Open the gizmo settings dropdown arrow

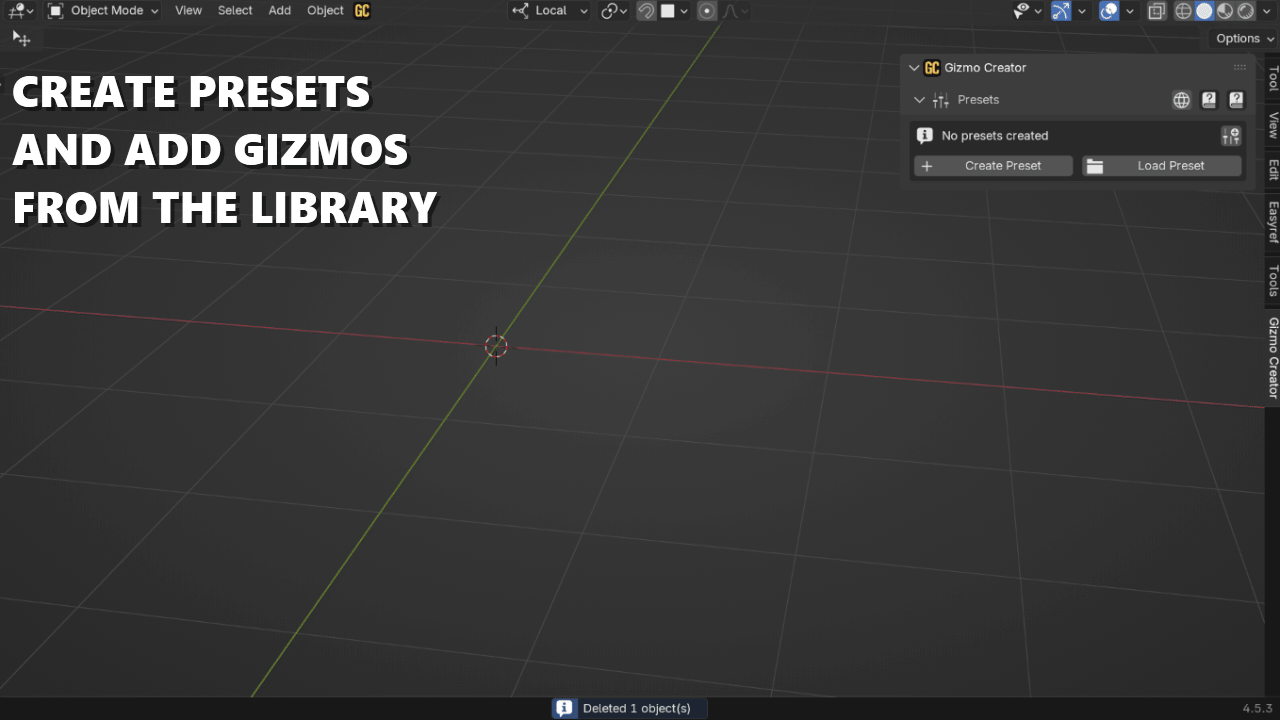point(1081,11)
